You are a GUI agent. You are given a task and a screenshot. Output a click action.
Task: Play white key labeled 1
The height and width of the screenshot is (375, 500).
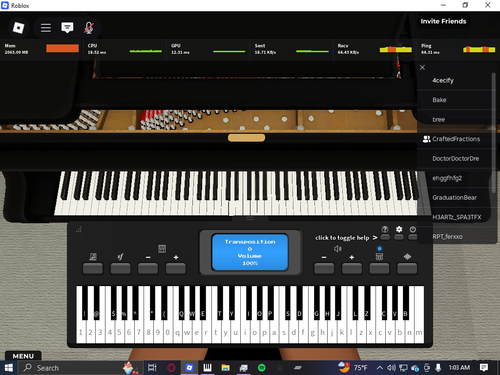coord(81,332)
